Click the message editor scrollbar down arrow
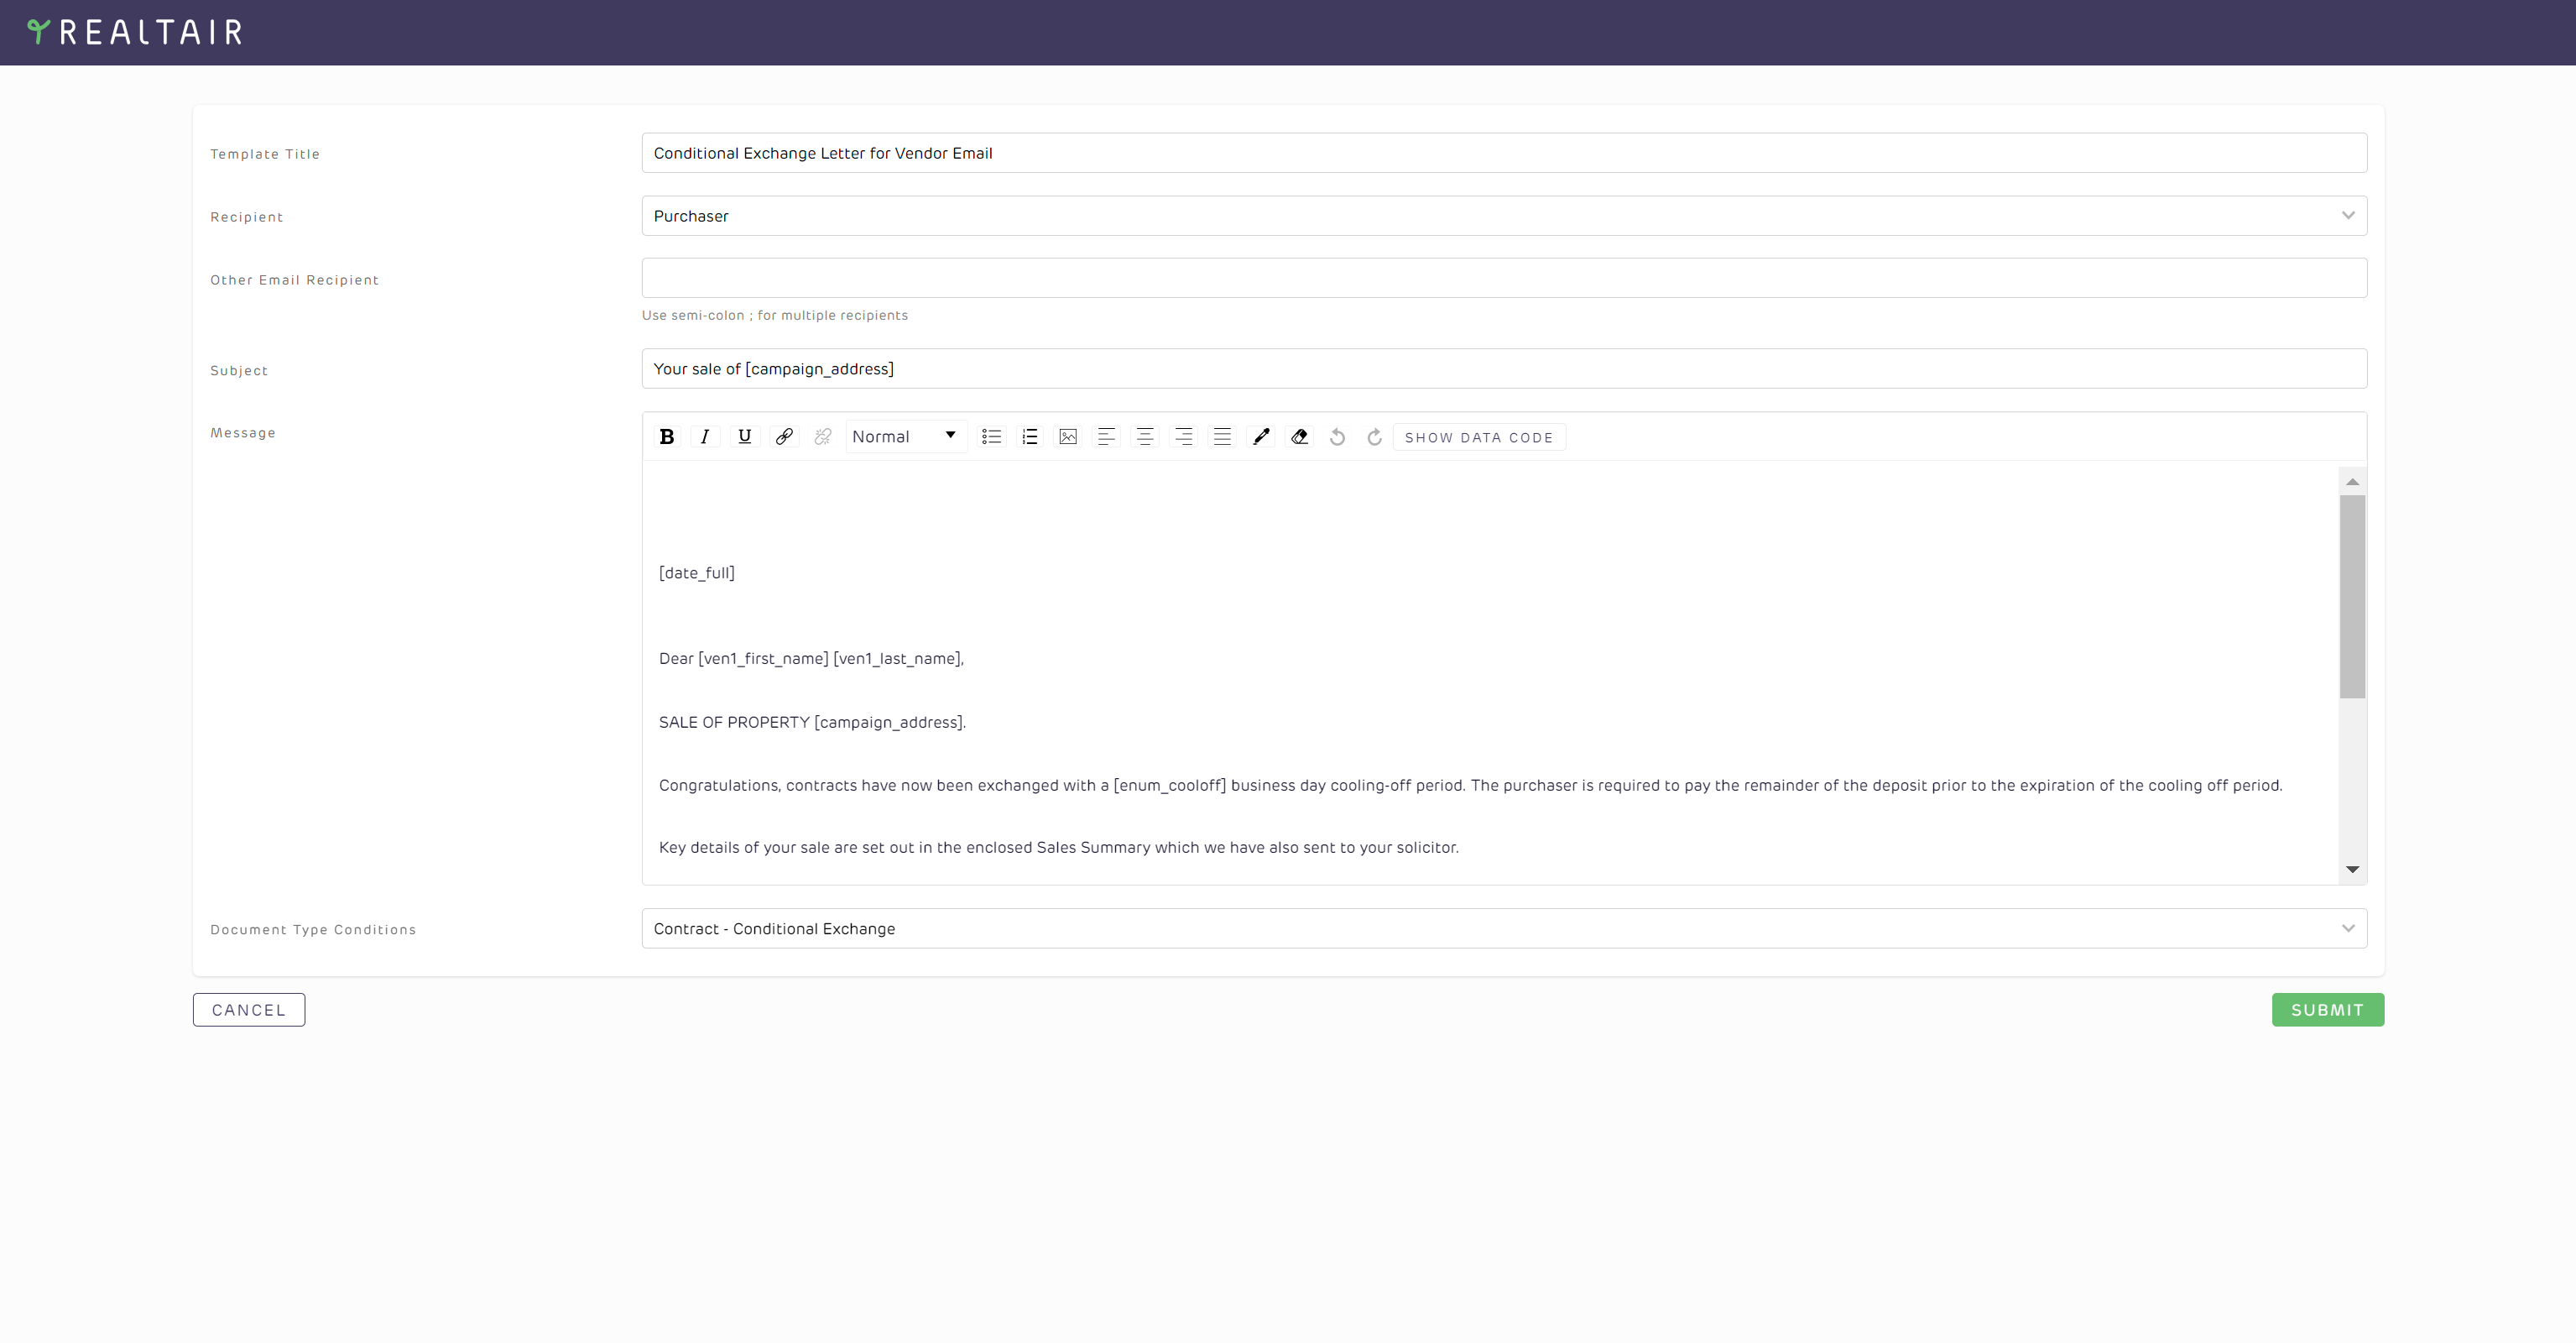The width and height of the screenshot is (2576, 1343). (x=2352, y=869)
